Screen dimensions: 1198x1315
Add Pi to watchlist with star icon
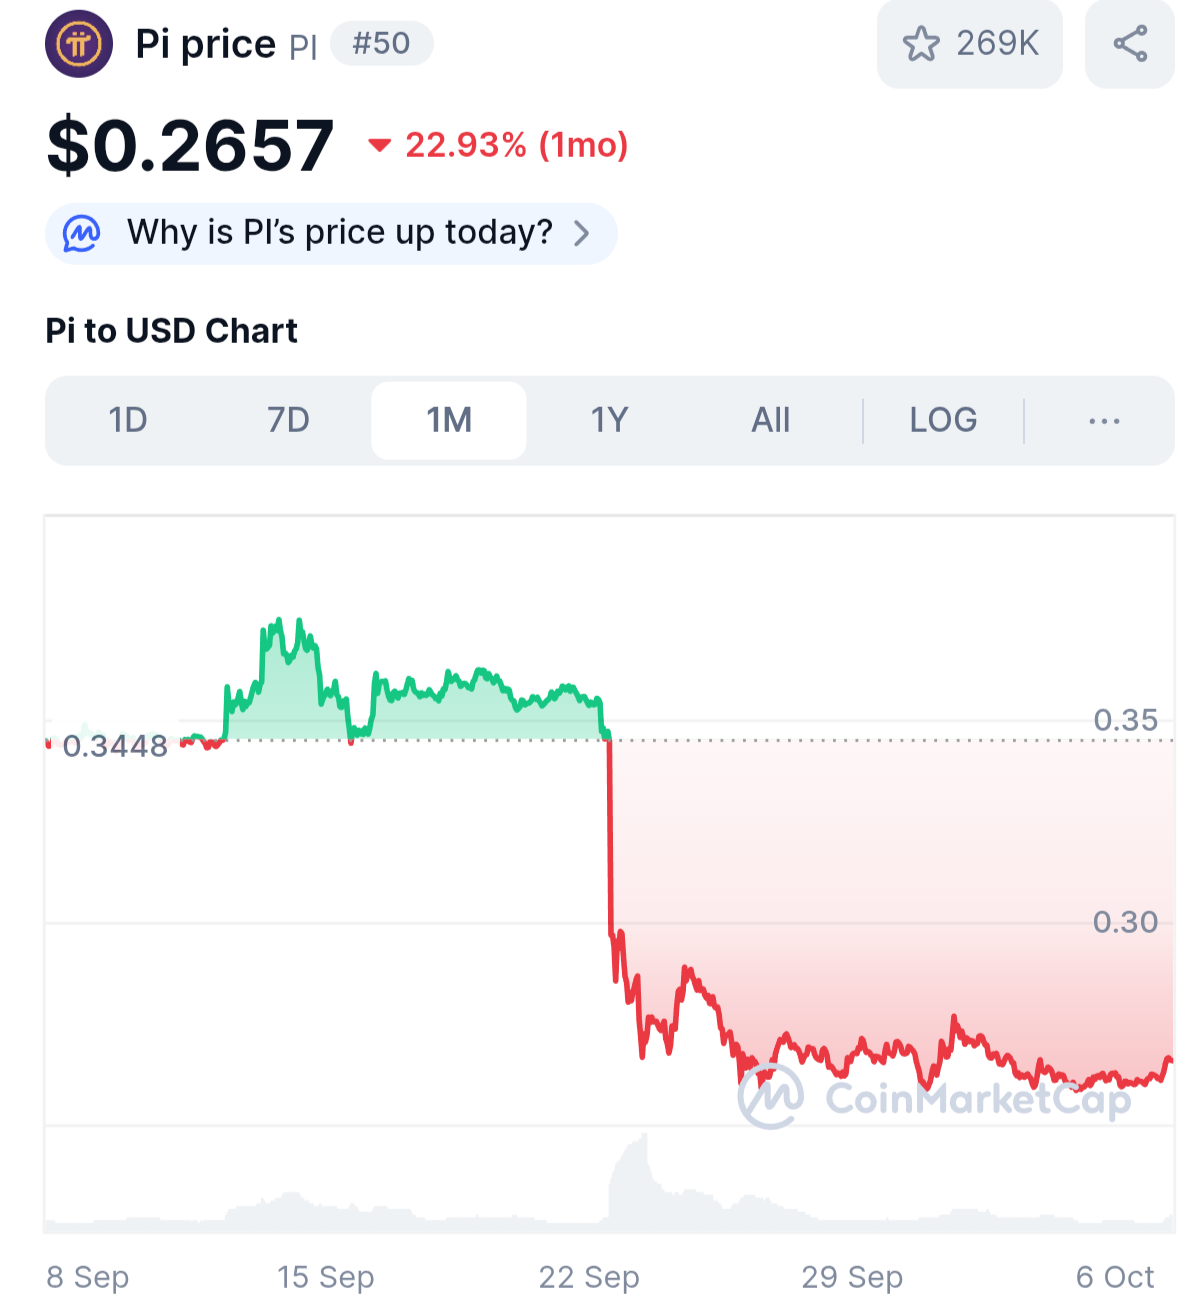921,44
